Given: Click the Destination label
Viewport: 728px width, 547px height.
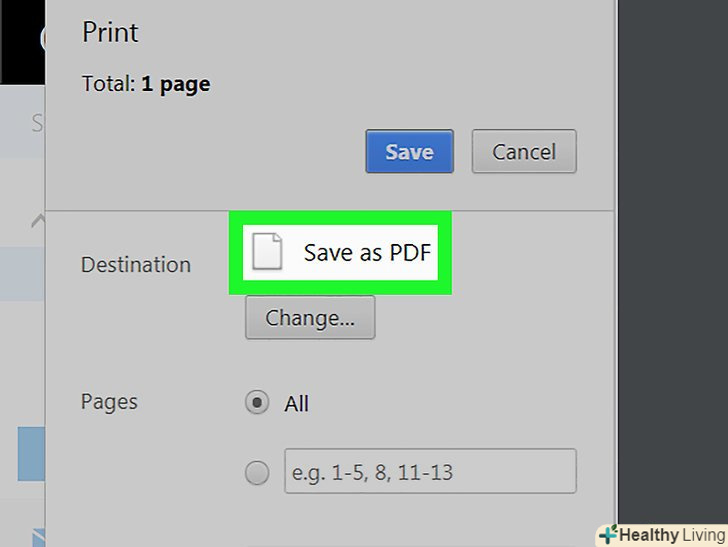Looking at the screenshot, I should [x=135, y=265].
